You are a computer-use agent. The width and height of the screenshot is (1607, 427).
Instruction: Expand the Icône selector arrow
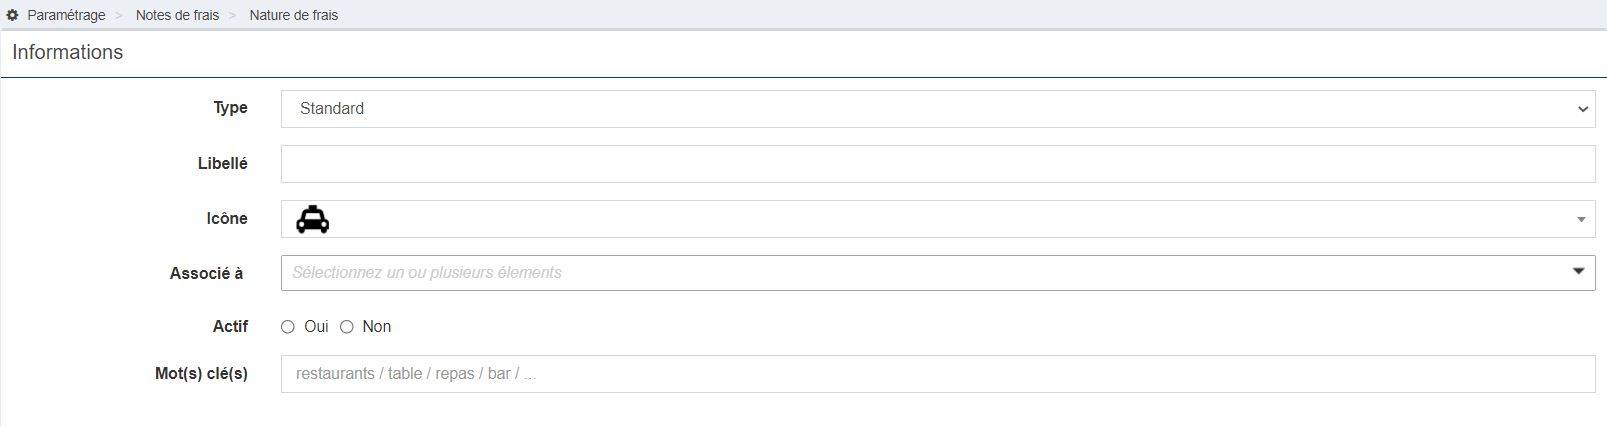(x=1581, y=219)
